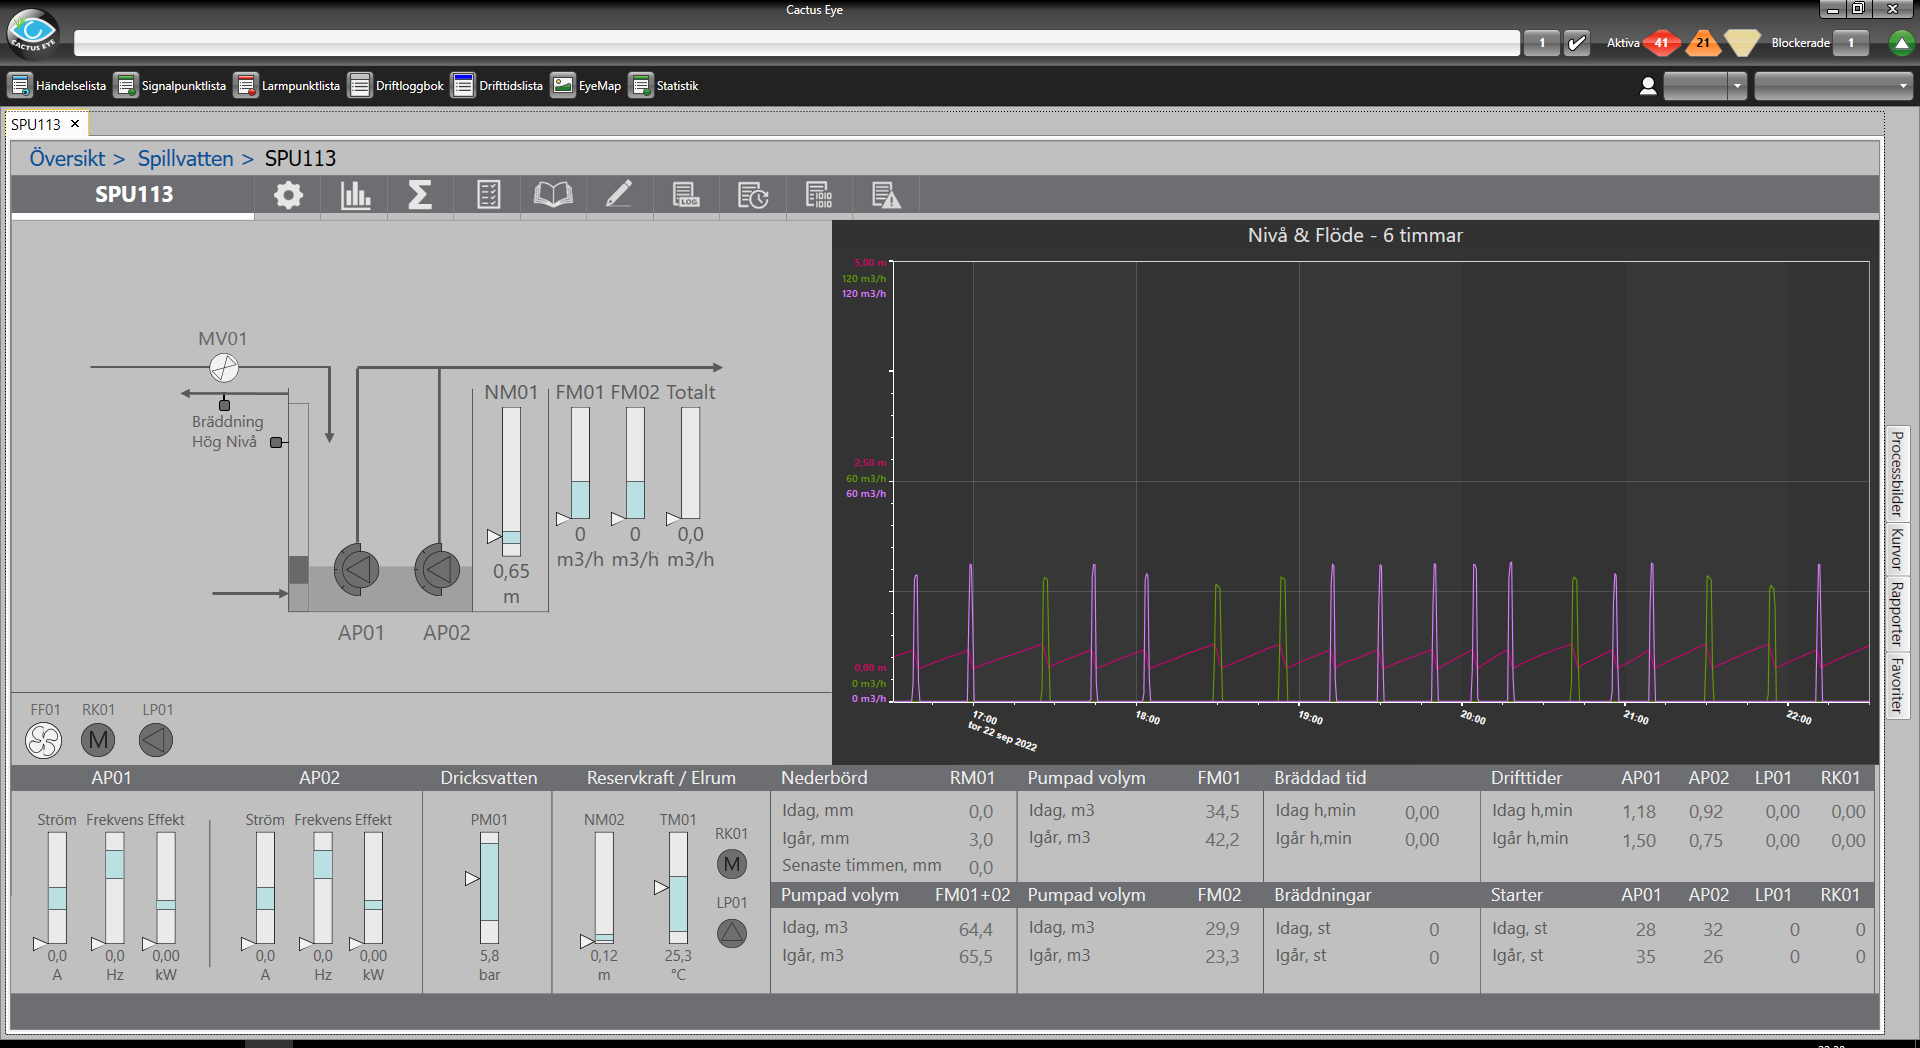
Task: Open the user dropdown arrow
Action: pos(1737,87)
